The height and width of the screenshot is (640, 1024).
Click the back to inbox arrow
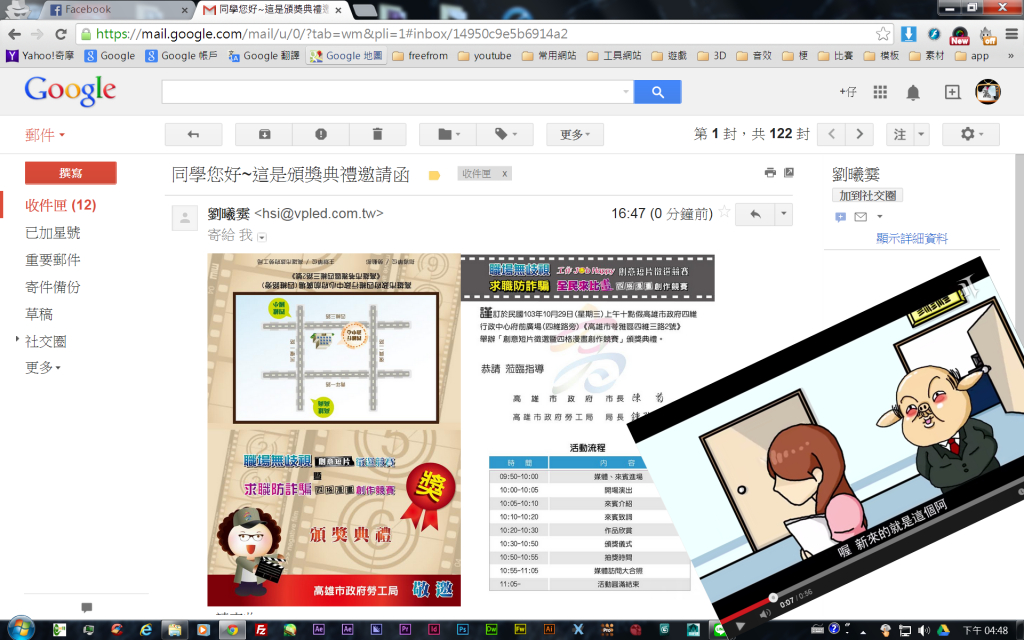coord(193,134)
